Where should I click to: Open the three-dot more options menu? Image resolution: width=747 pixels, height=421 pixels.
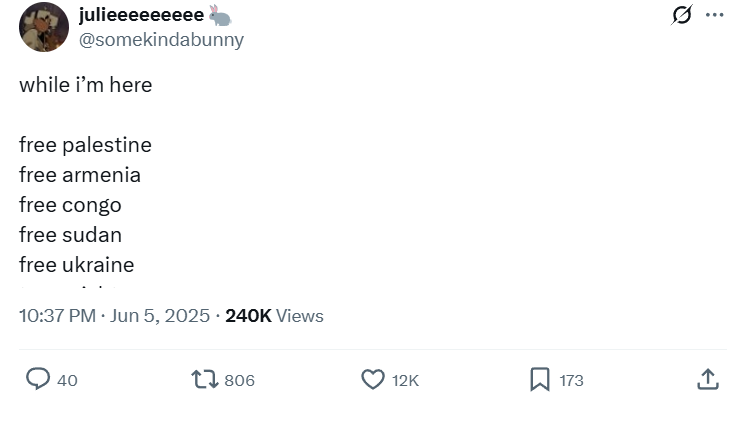click(714, 15)
